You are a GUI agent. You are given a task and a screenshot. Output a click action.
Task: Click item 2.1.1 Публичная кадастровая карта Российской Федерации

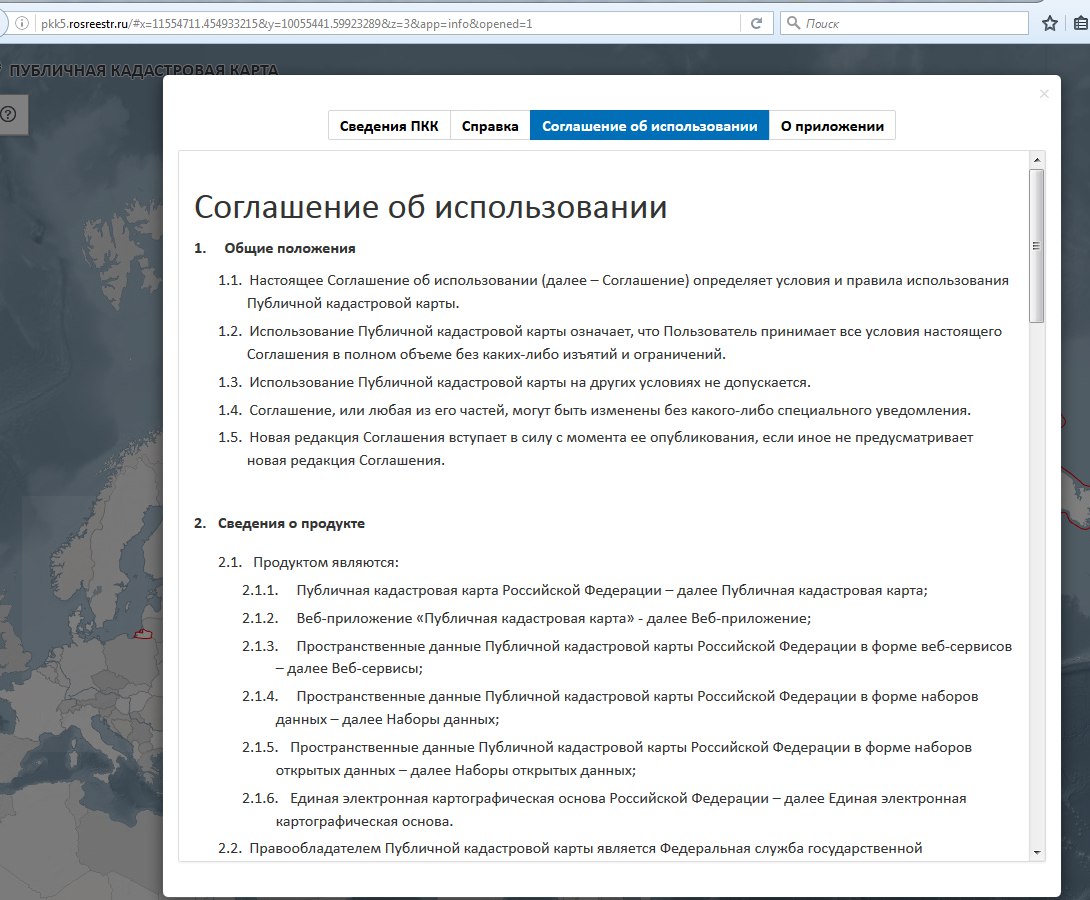tap(585, 590)
